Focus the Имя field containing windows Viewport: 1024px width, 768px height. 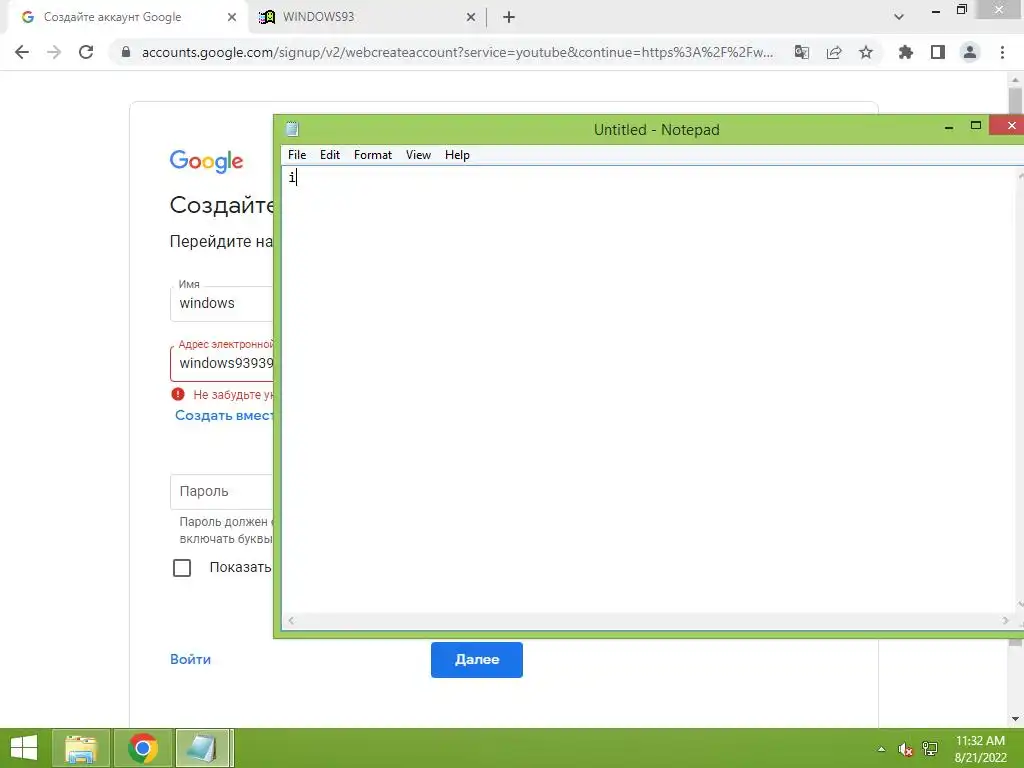pos(221,303)
